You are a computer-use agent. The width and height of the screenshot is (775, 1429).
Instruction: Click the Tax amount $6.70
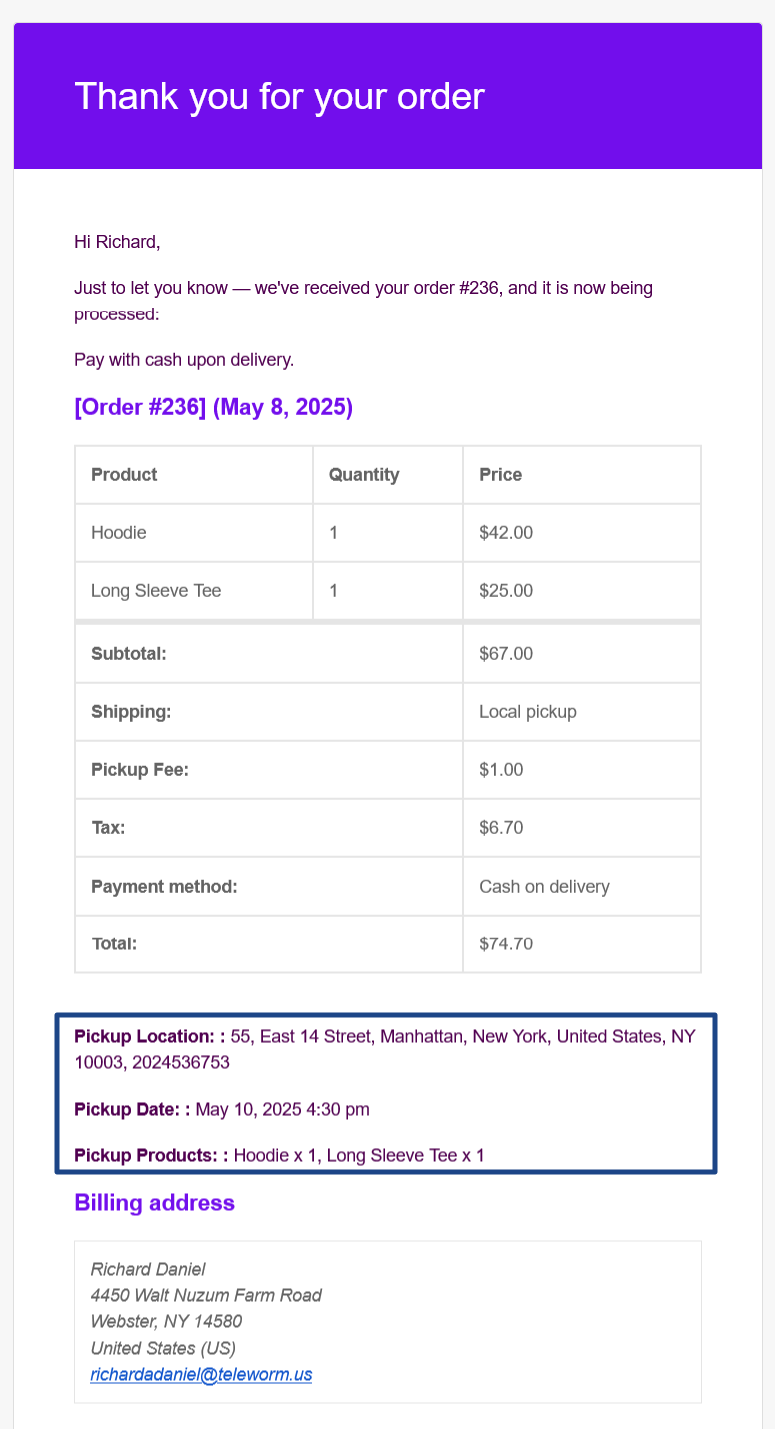point(502,828)
